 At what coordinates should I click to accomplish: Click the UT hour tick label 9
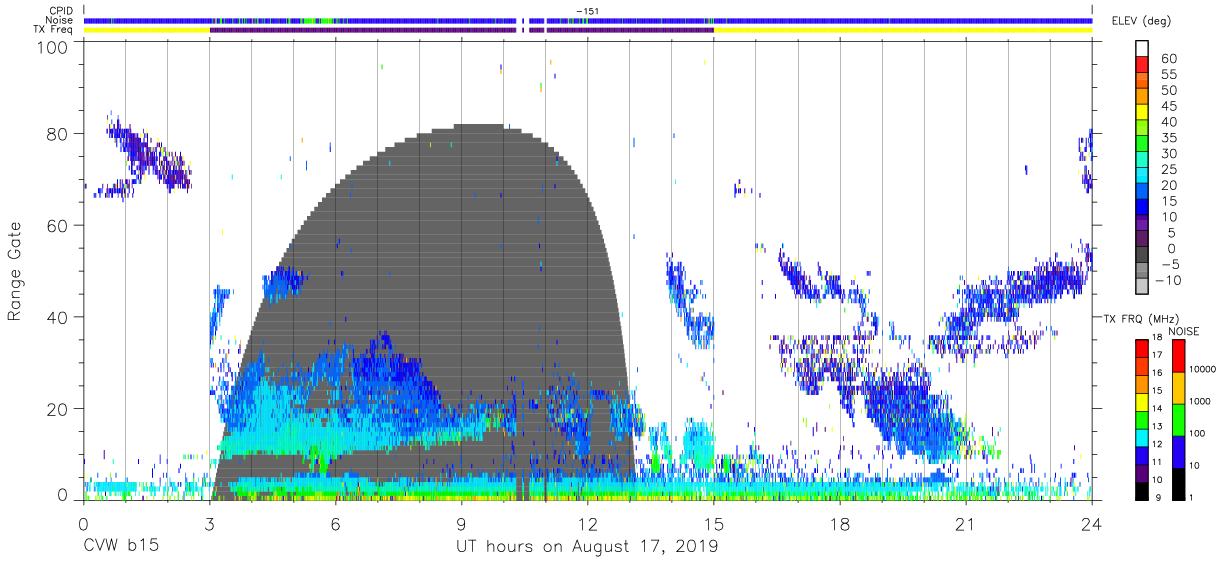point(461,525)
